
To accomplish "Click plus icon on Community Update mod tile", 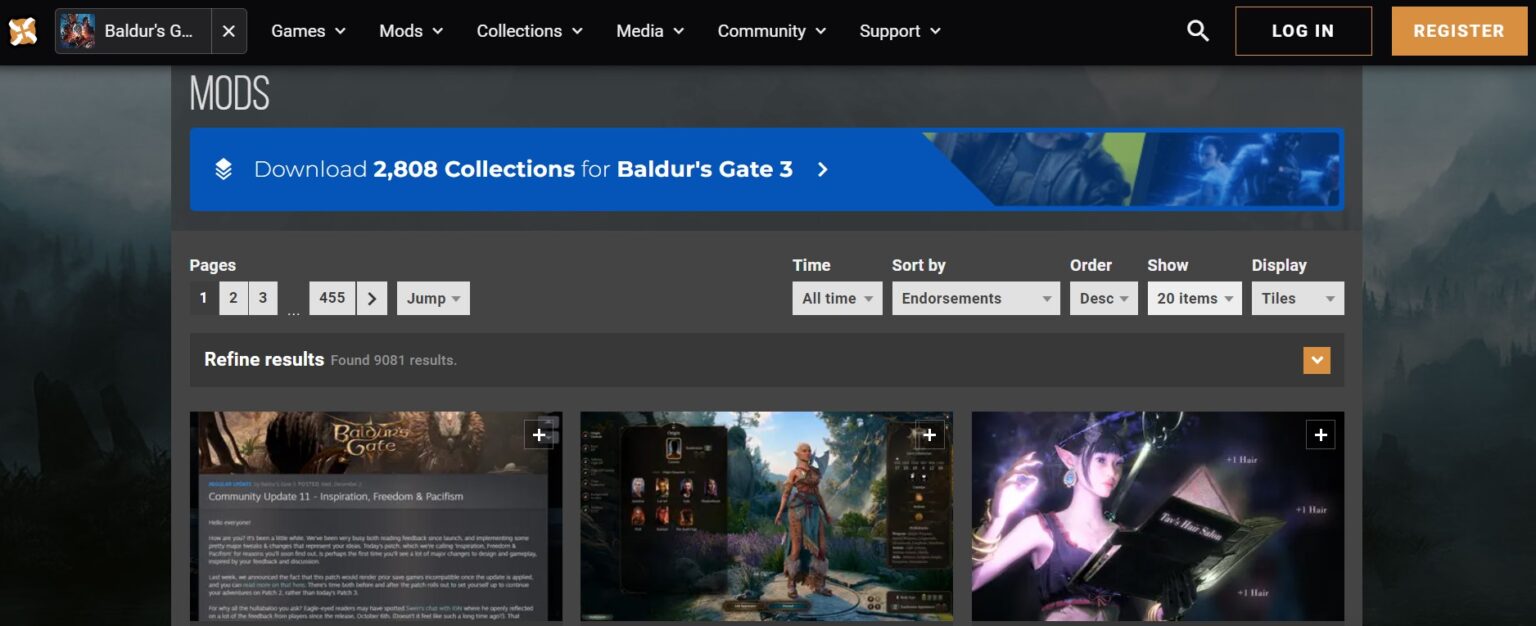I will coord(539,434).
